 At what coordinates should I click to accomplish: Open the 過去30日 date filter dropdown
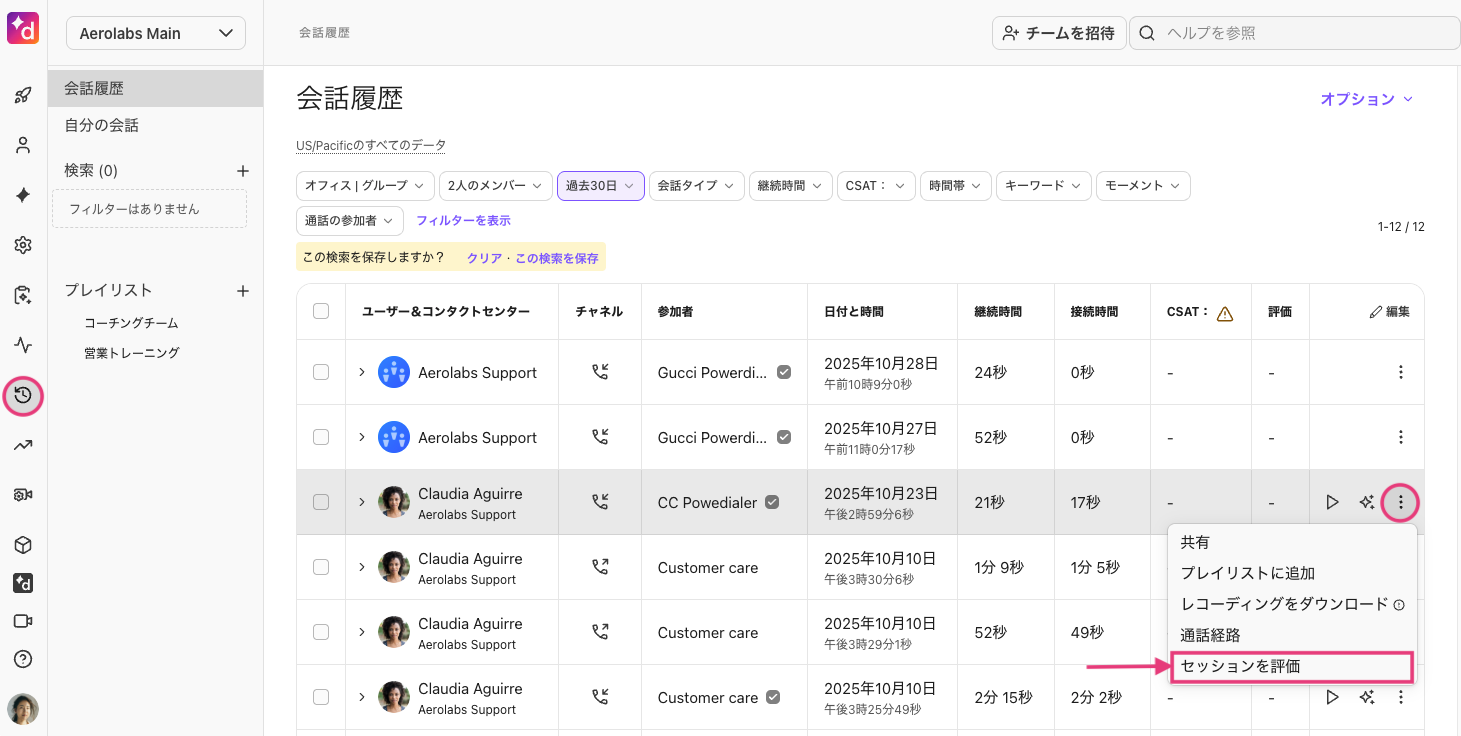600,186
